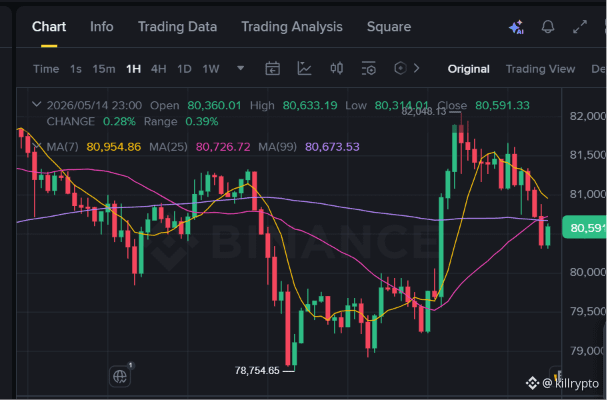Click the MA(25) value 80,726.72

pyautogui.click(x=223, y=147)
